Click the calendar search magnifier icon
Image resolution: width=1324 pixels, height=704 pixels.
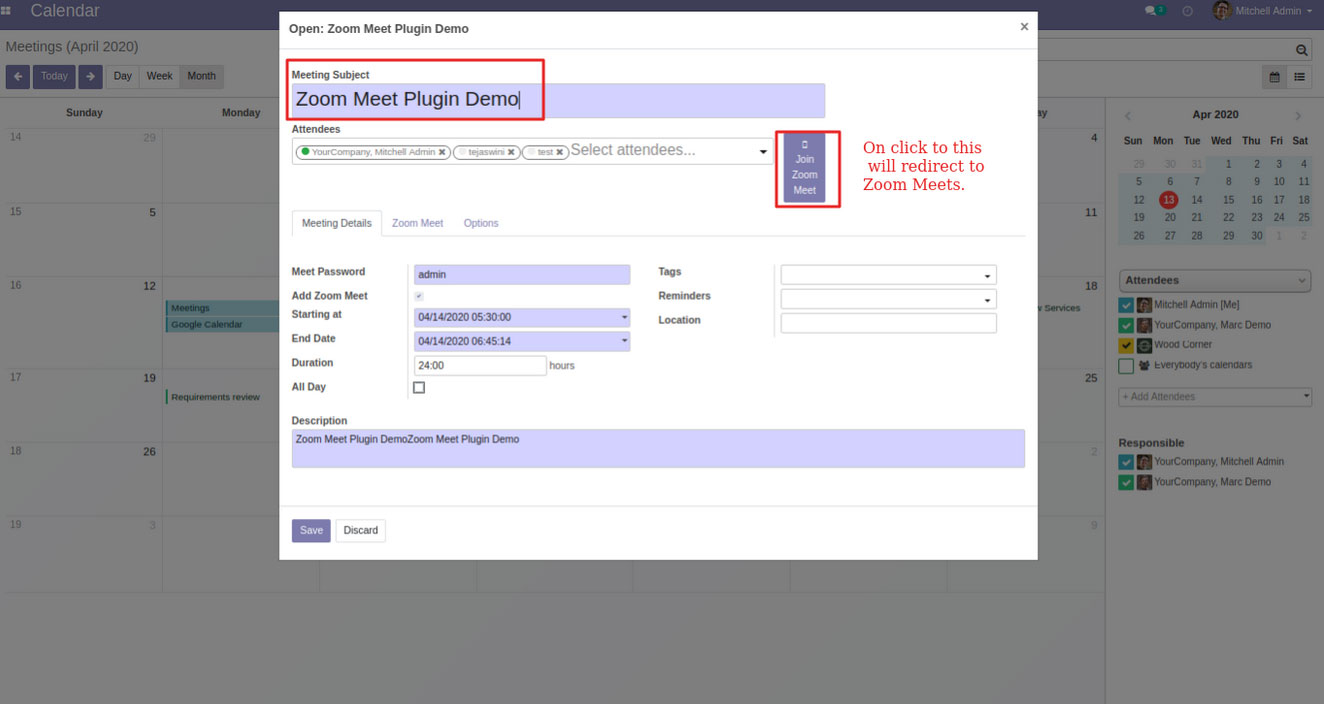click(x=1301, y=49)
